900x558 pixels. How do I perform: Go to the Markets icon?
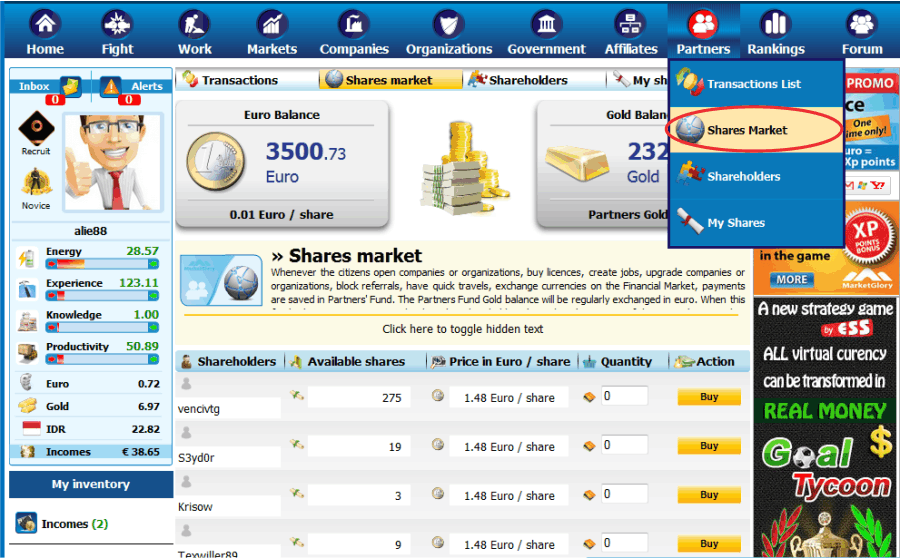[272, 24]
